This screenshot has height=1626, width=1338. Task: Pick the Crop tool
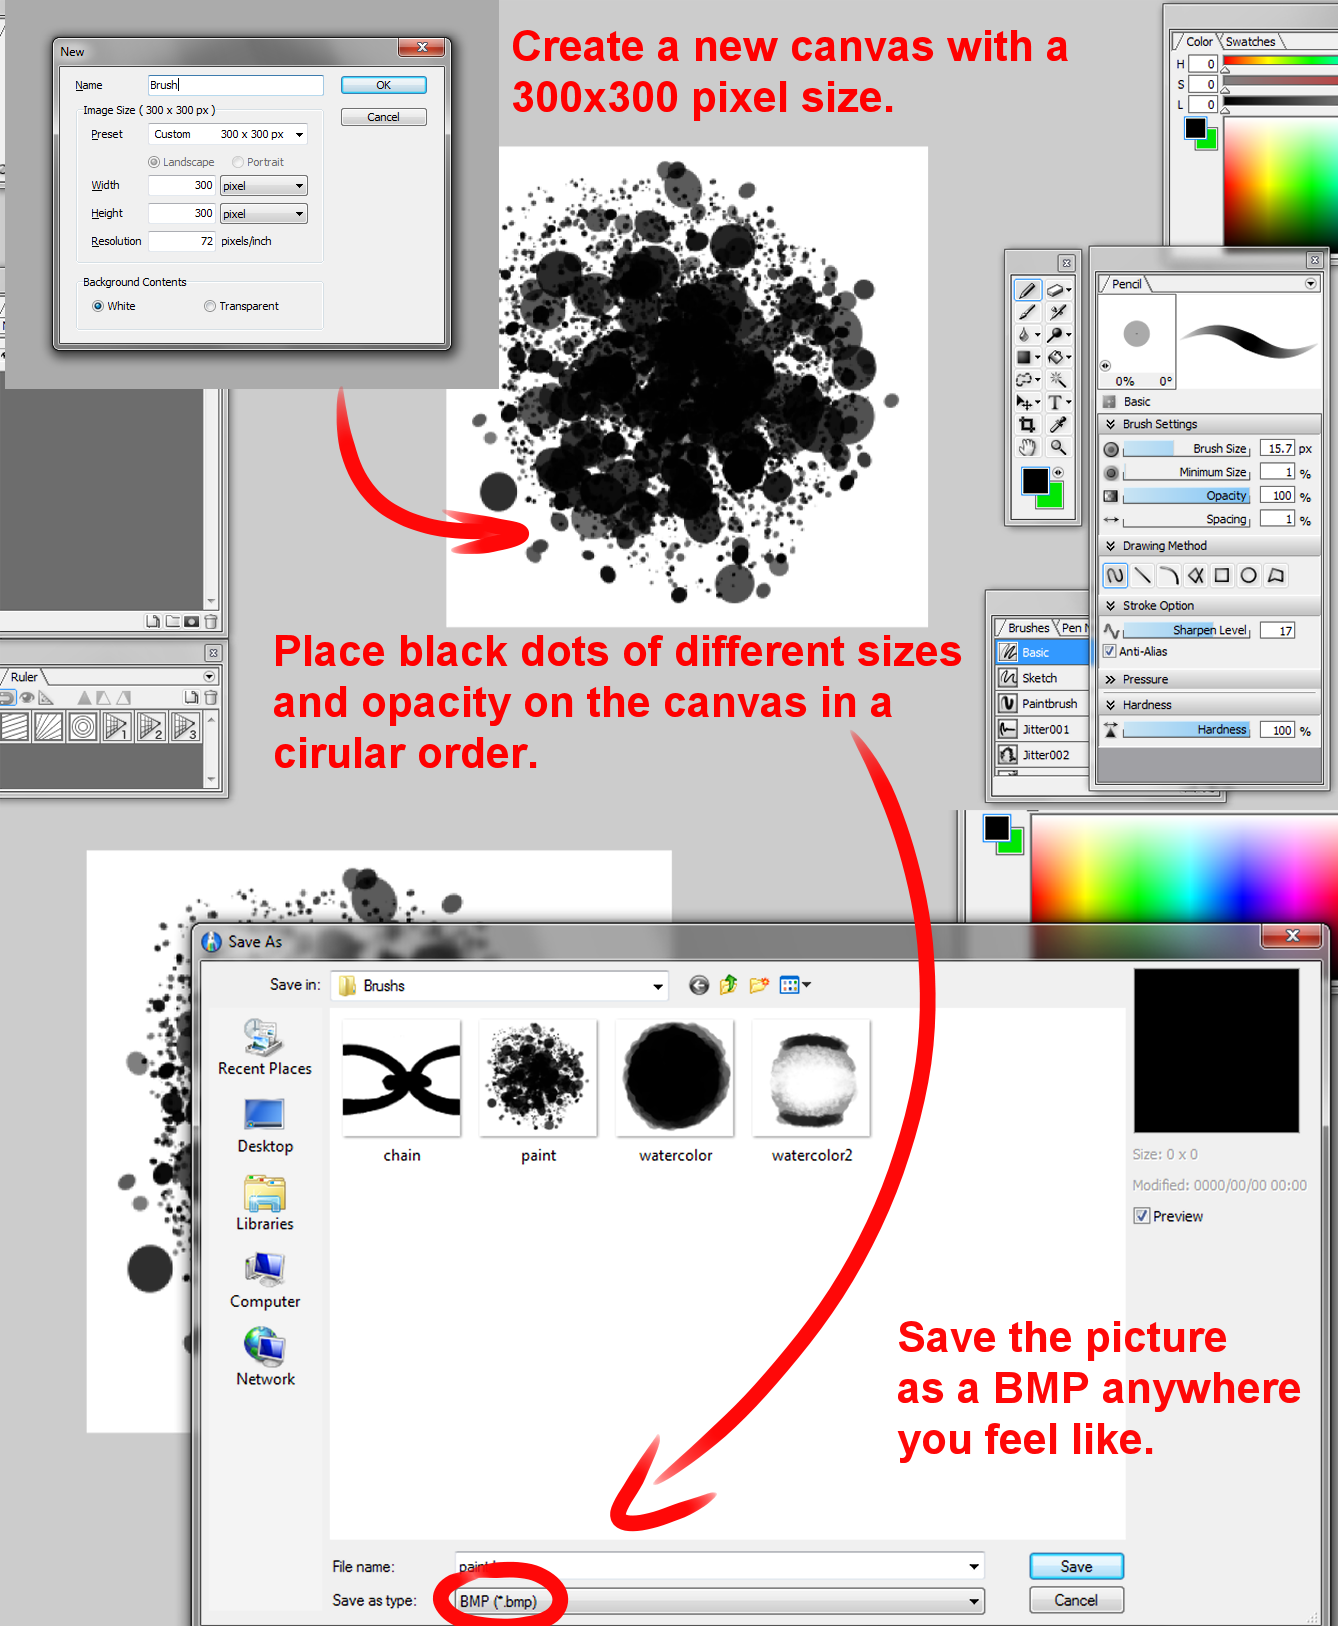point(1026,425)
